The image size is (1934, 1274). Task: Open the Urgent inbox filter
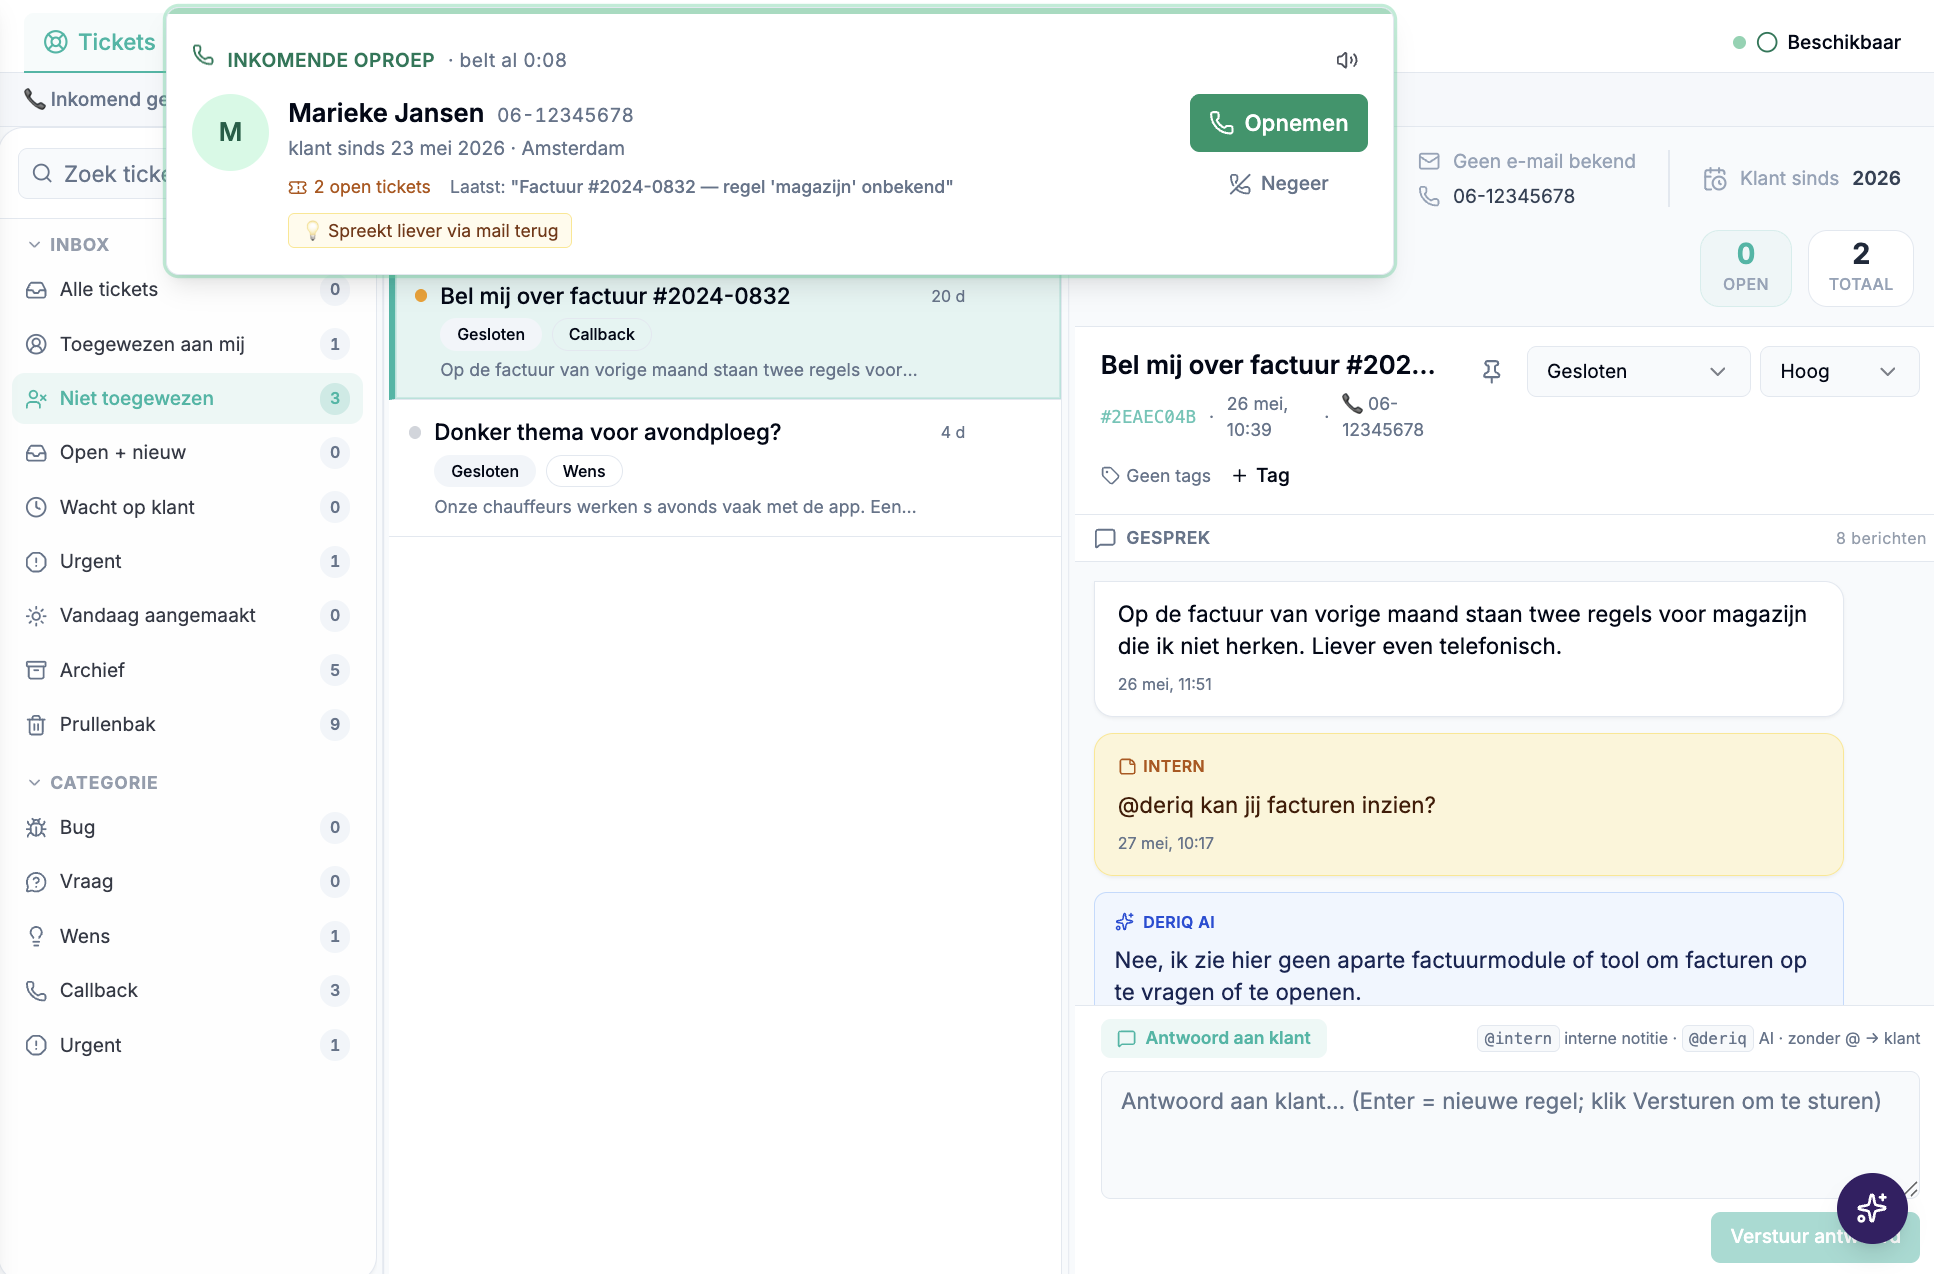pyautogui.click(x=187, y=561)
